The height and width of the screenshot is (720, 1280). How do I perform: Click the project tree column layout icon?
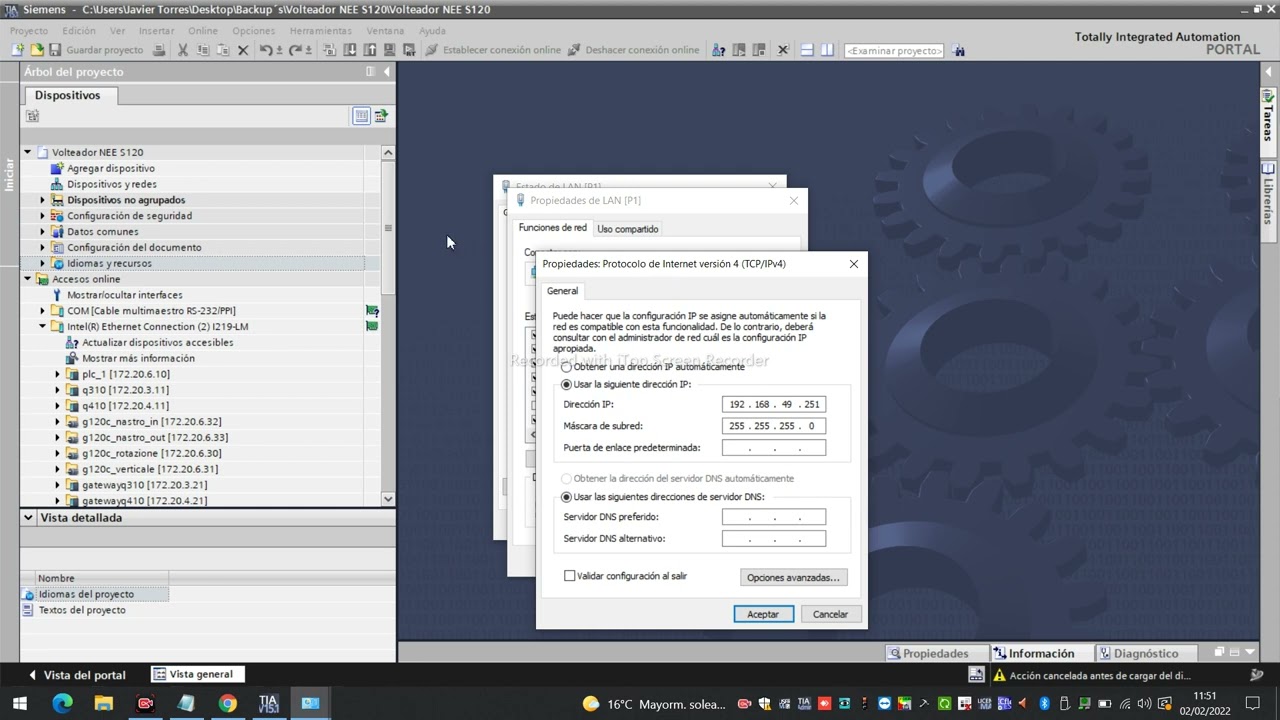(370, 72)
